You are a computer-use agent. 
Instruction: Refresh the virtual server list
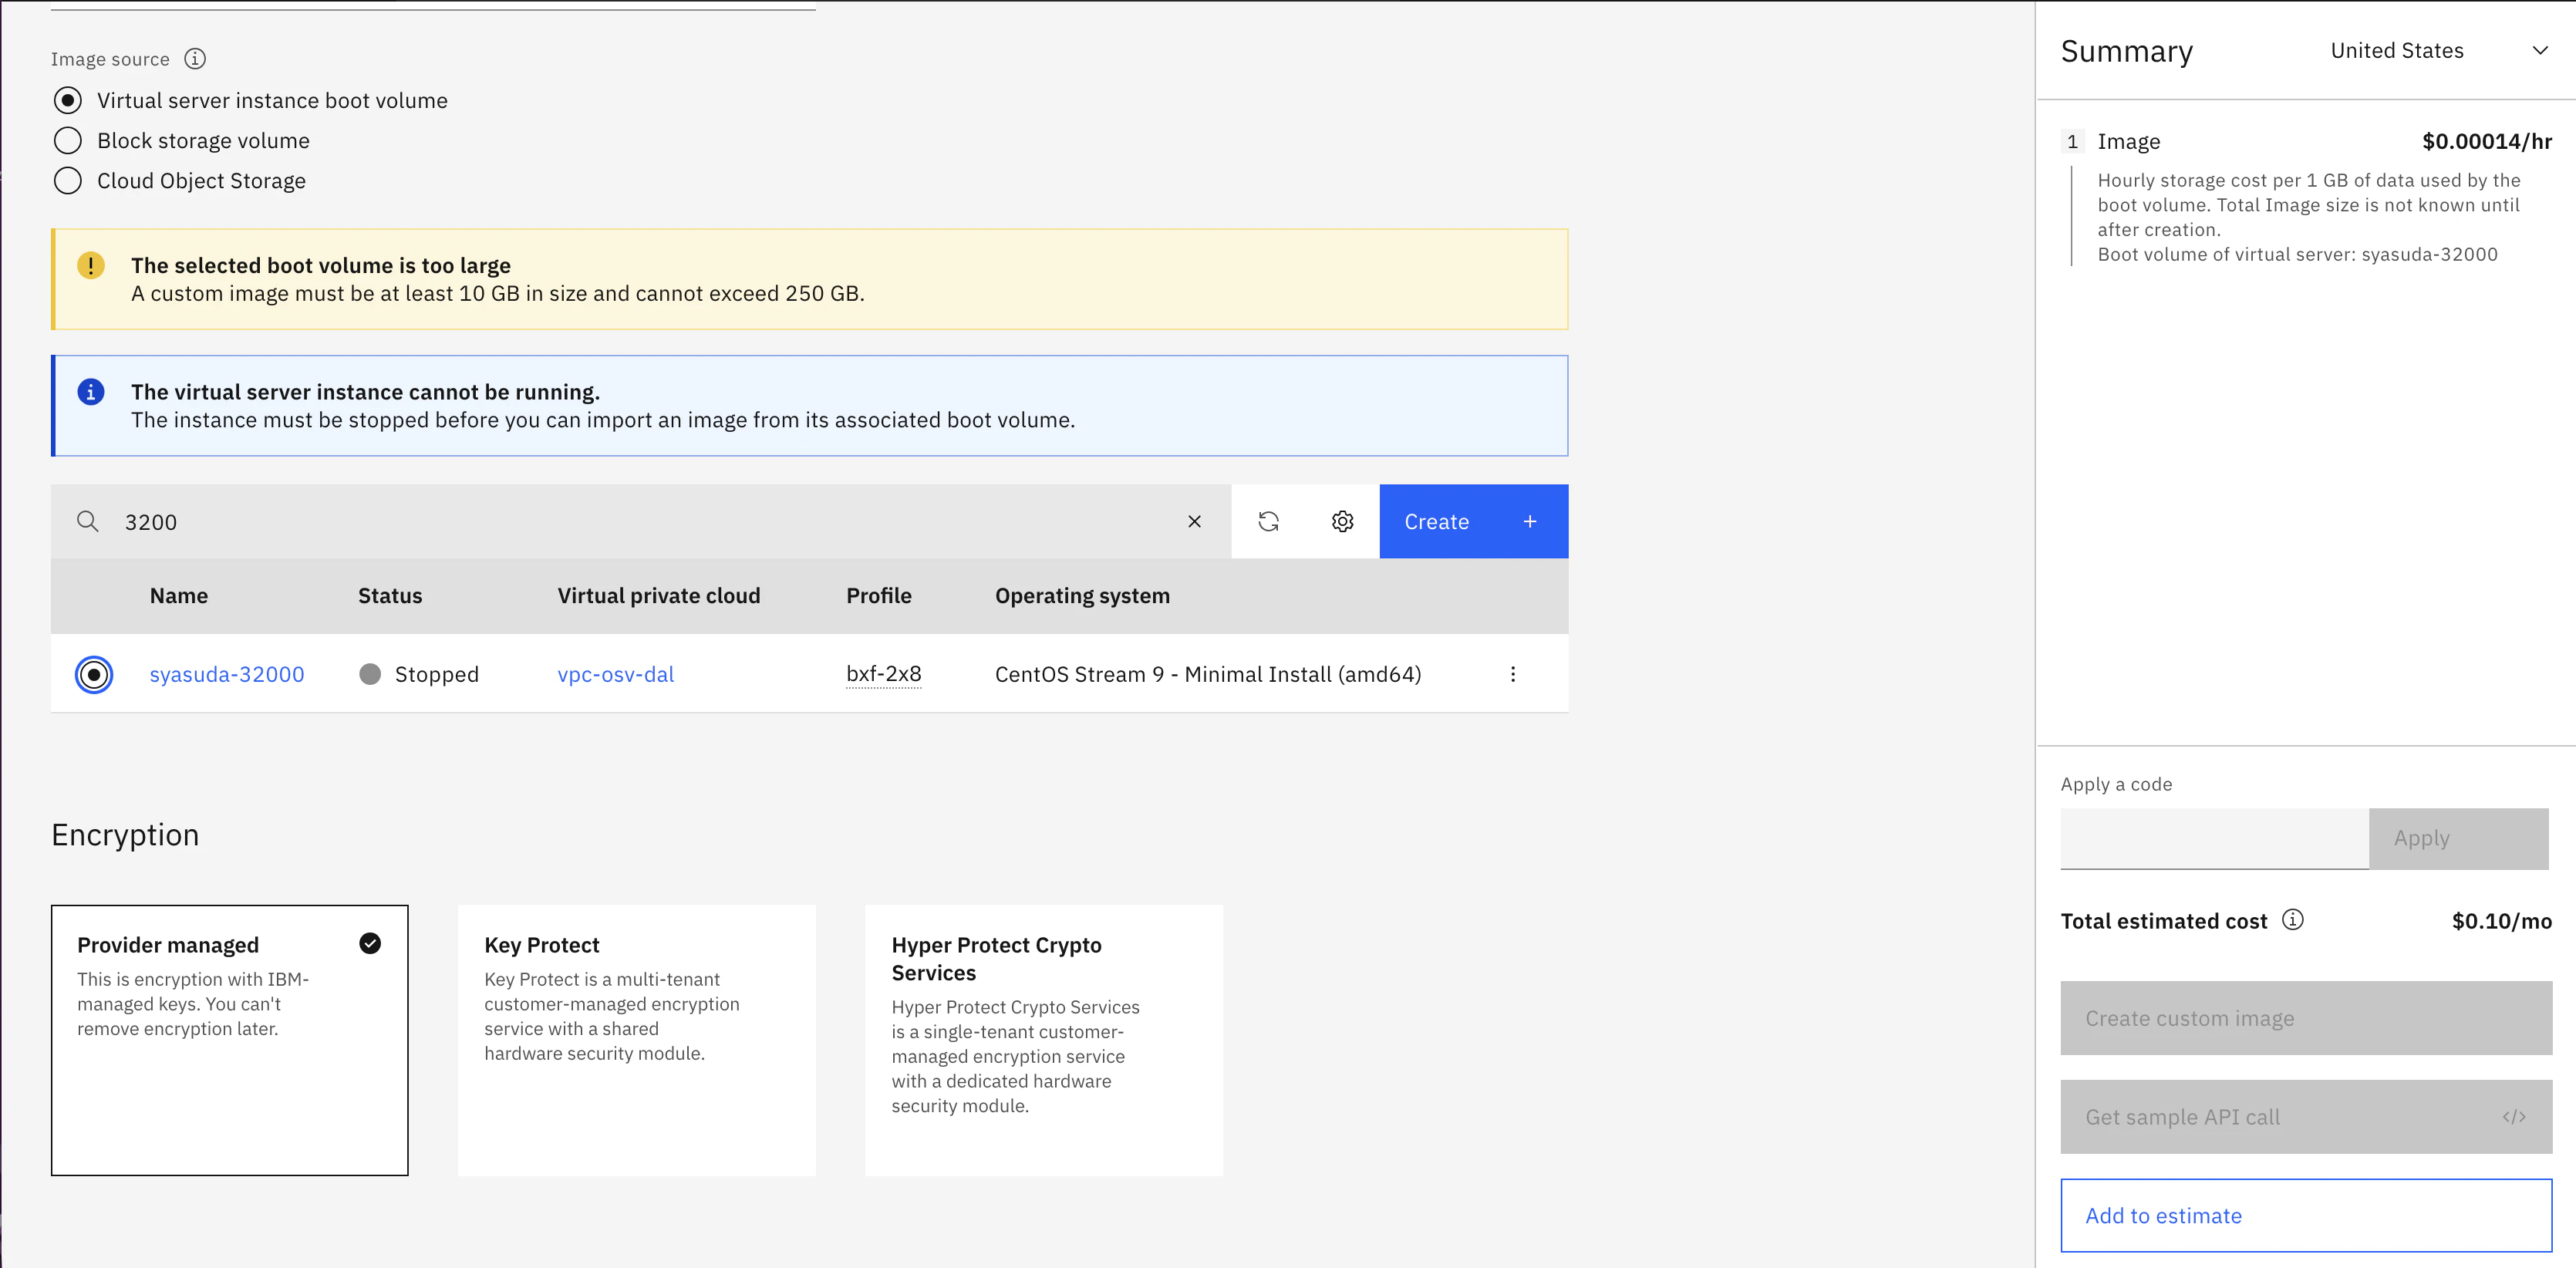click(1268, 521)
